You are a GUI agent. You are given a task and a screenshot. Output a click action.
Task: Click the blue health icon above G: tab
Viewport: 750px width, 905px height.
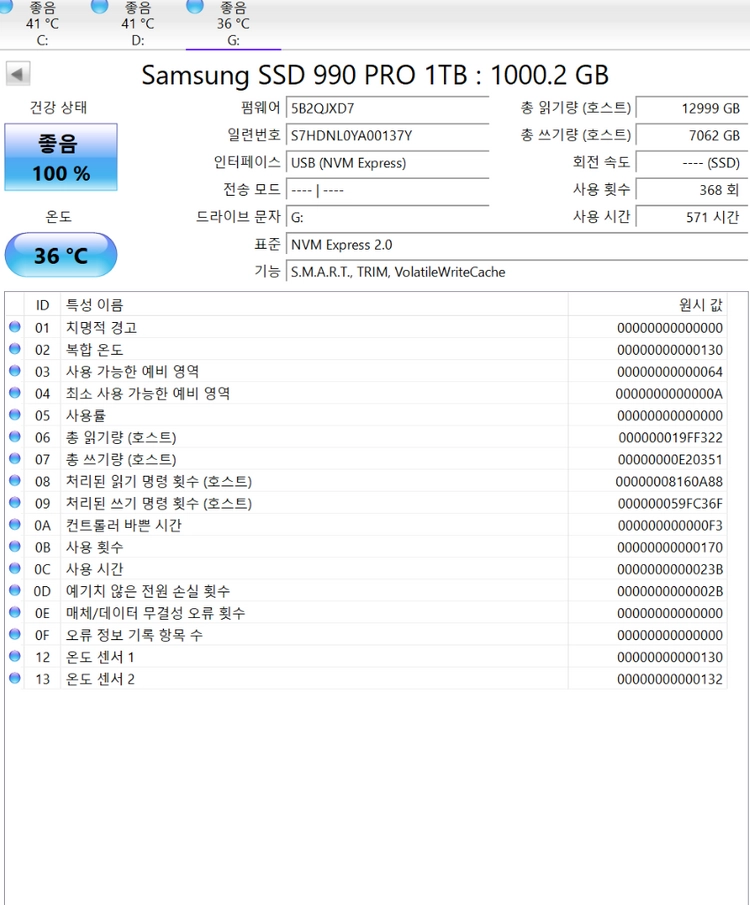tap(195, 5)
